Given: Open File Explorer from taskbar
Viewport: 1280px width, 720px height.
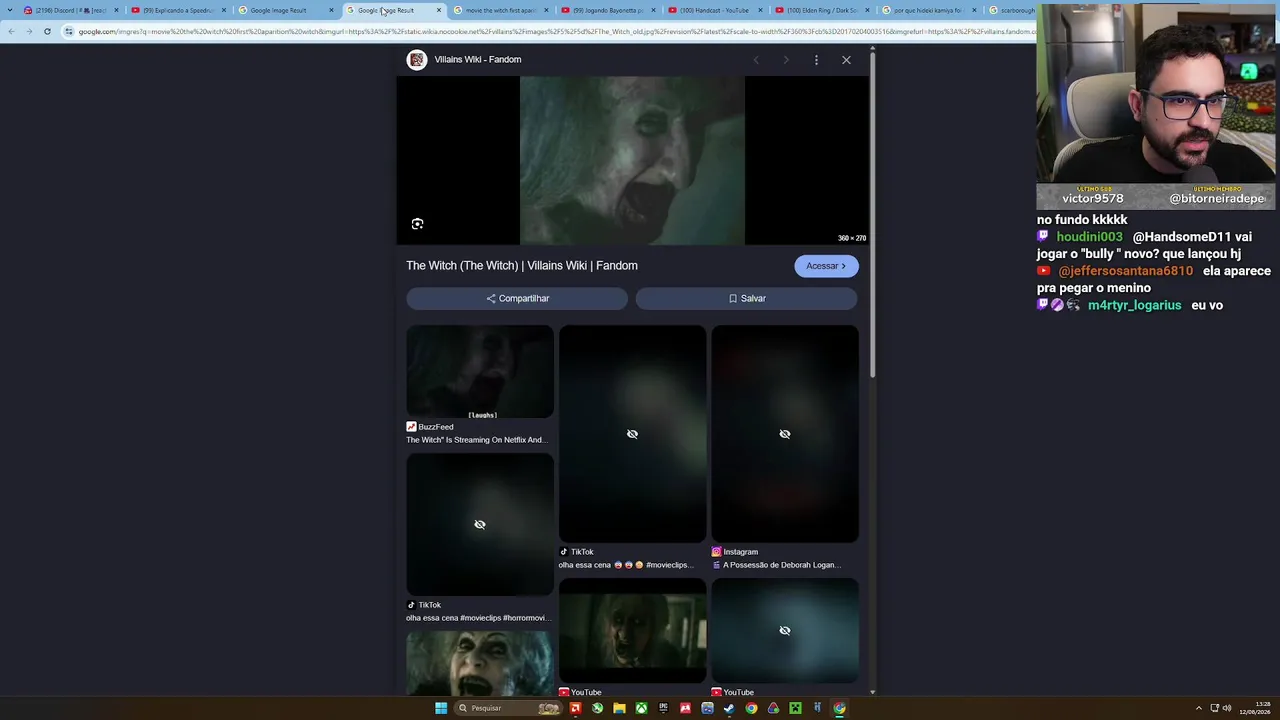Looking at the screenshot, I should (x=619, y=708).
